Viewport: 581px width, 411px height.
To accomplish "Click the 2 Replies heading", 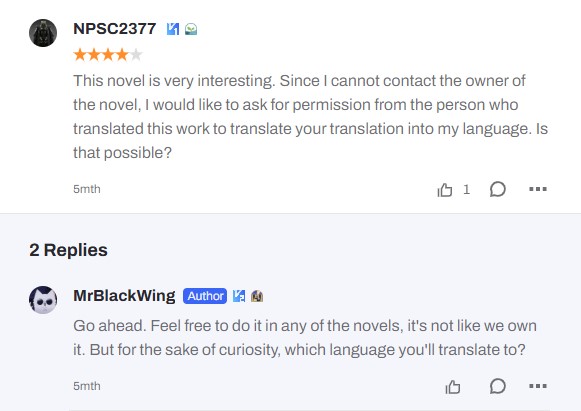I will (x=69, y=250).
